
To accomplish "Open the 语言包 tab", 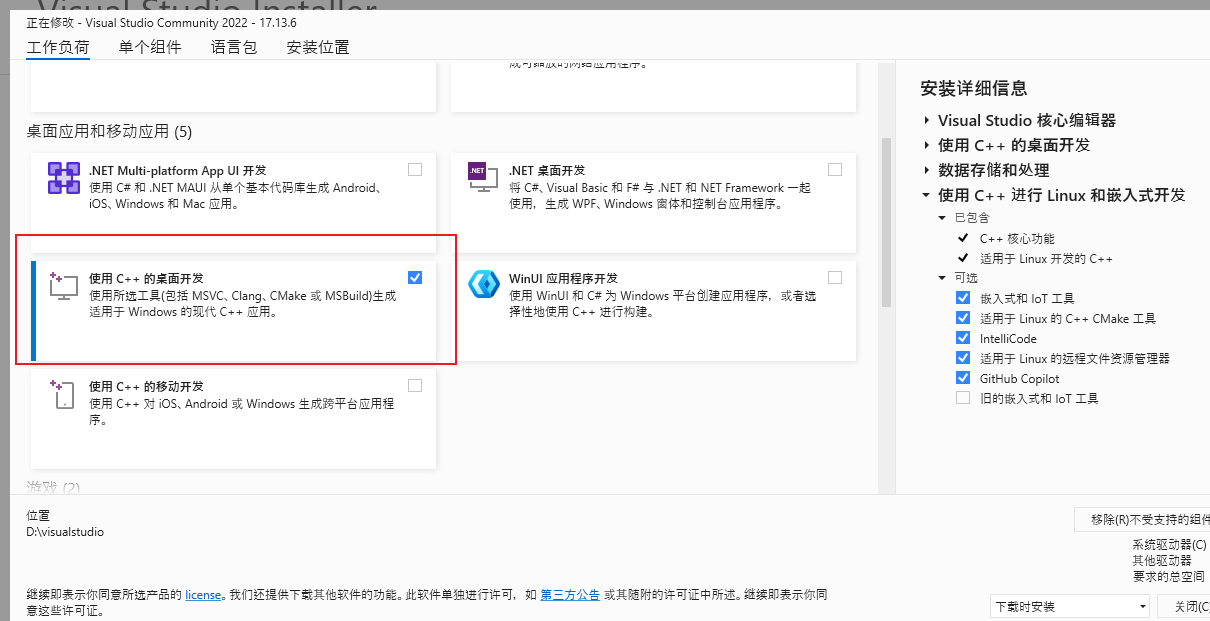I will coord(233,46).
